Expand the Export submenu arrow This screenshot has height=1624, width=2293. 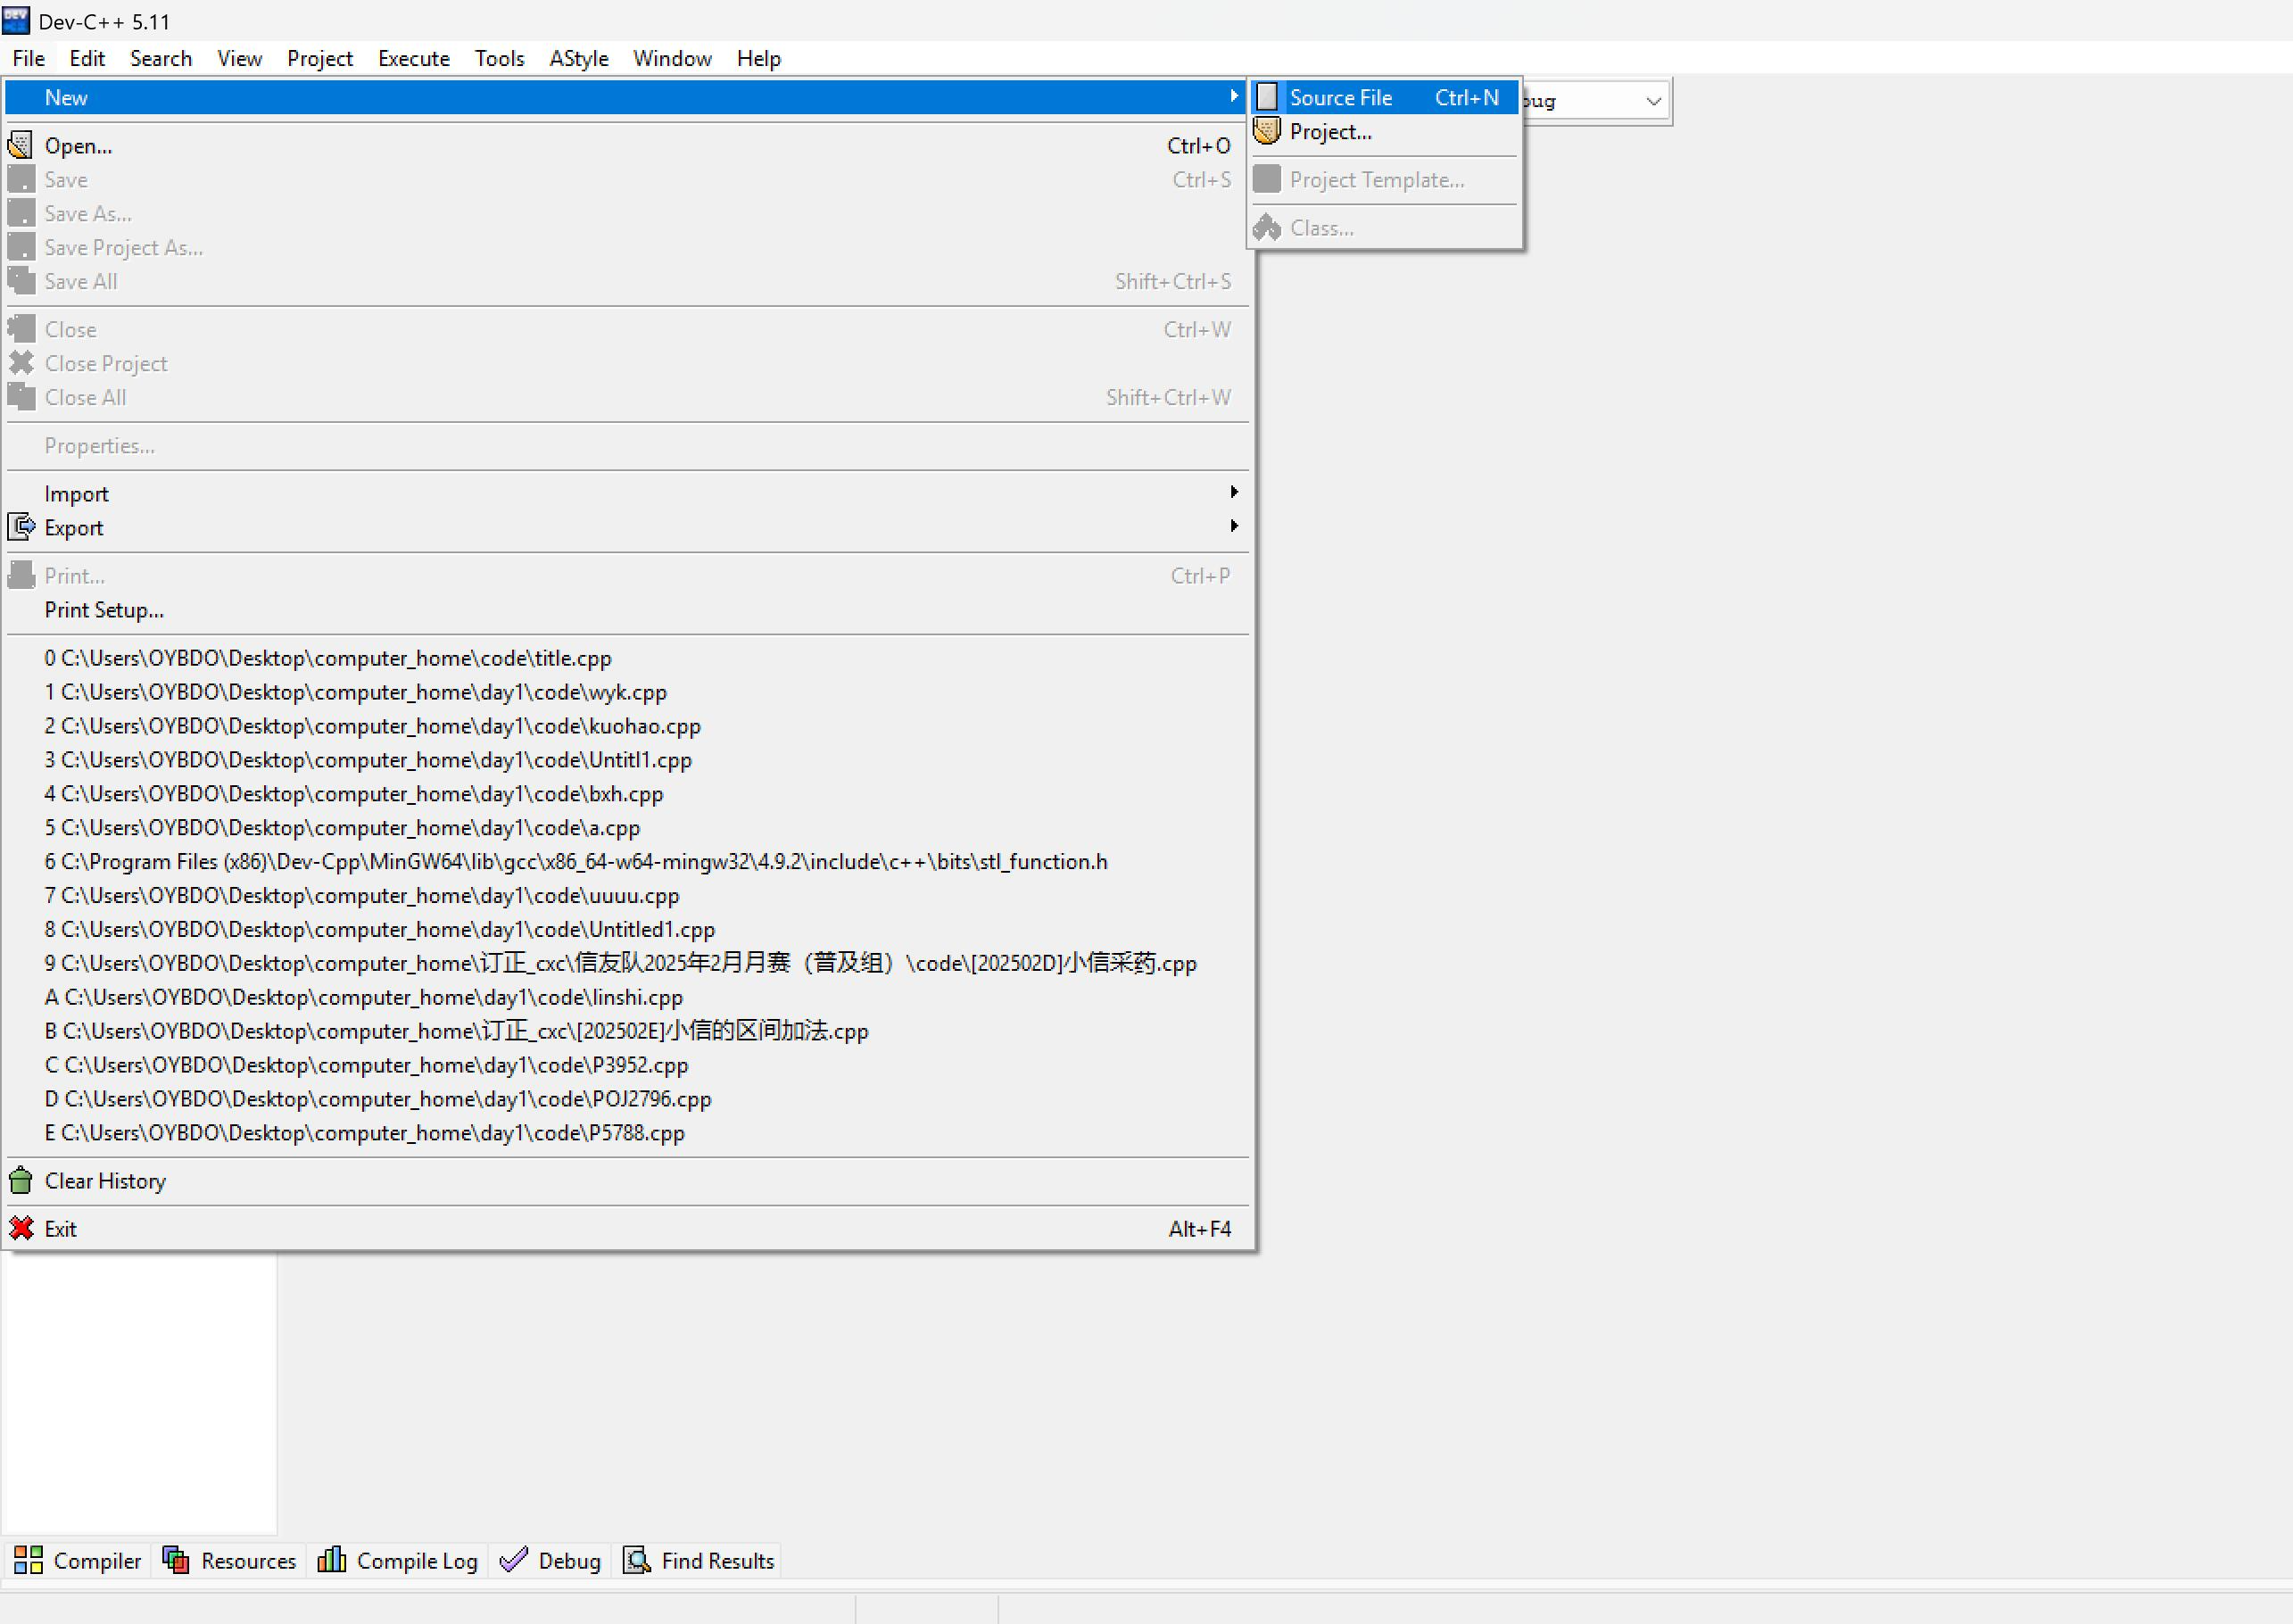[x=1234, y=526]
